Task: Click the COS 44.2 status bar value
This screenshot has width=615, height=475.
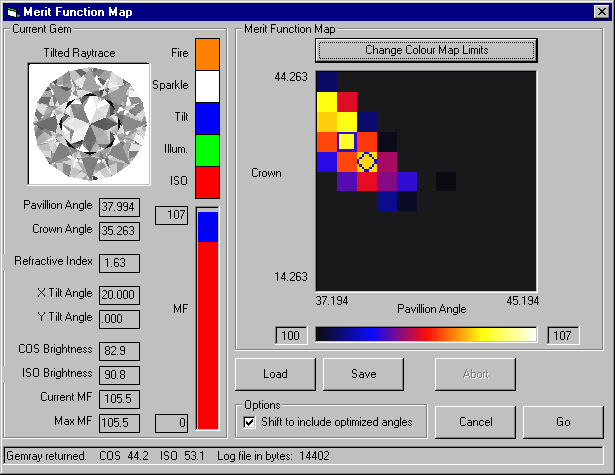Action: 124,456
